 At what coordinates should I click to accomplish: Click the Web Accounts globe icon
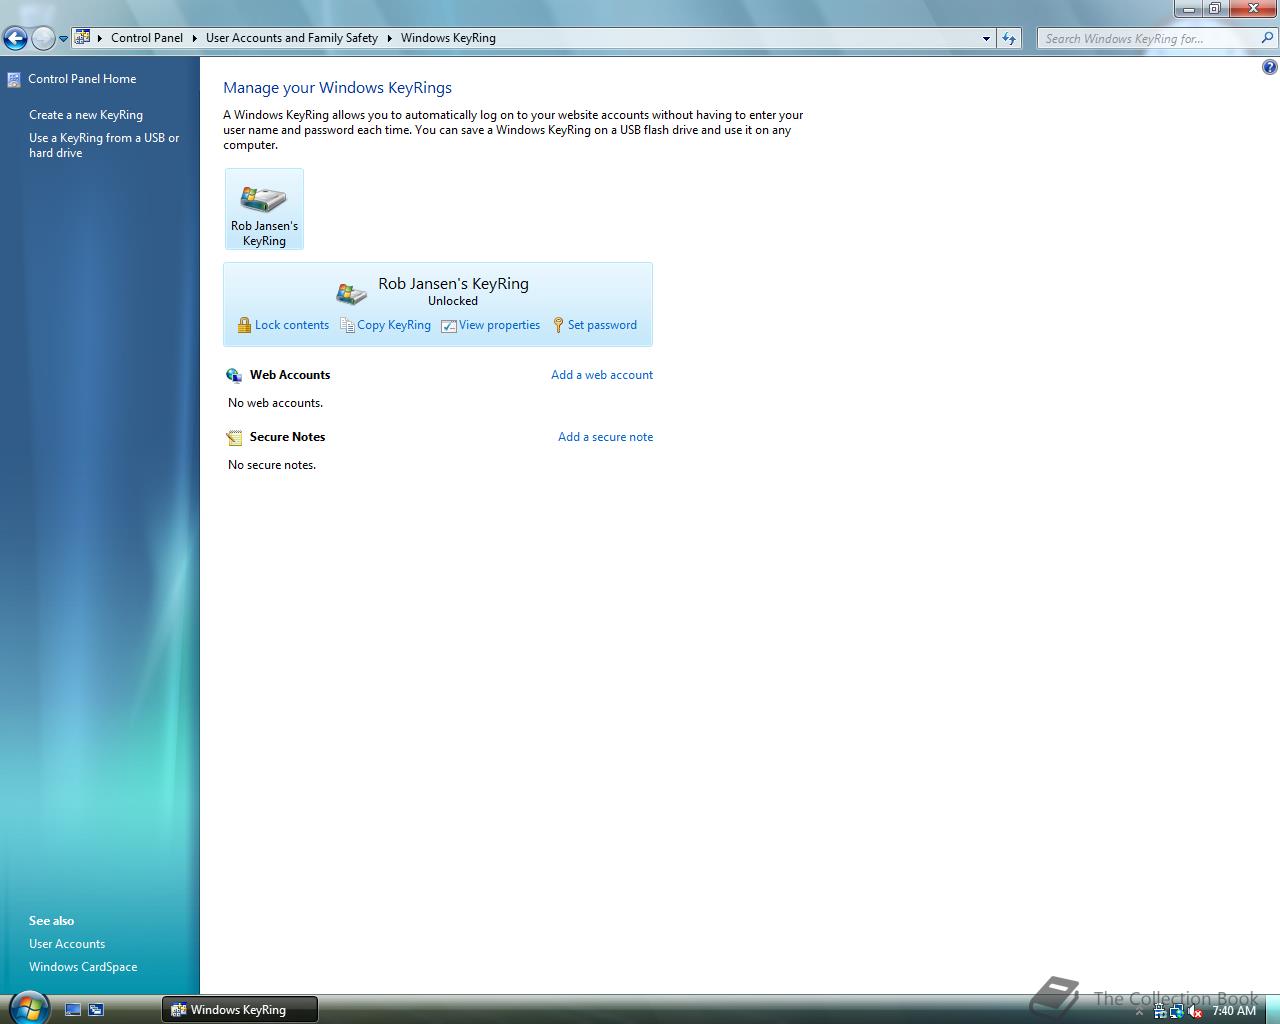[x=234, y=376]
